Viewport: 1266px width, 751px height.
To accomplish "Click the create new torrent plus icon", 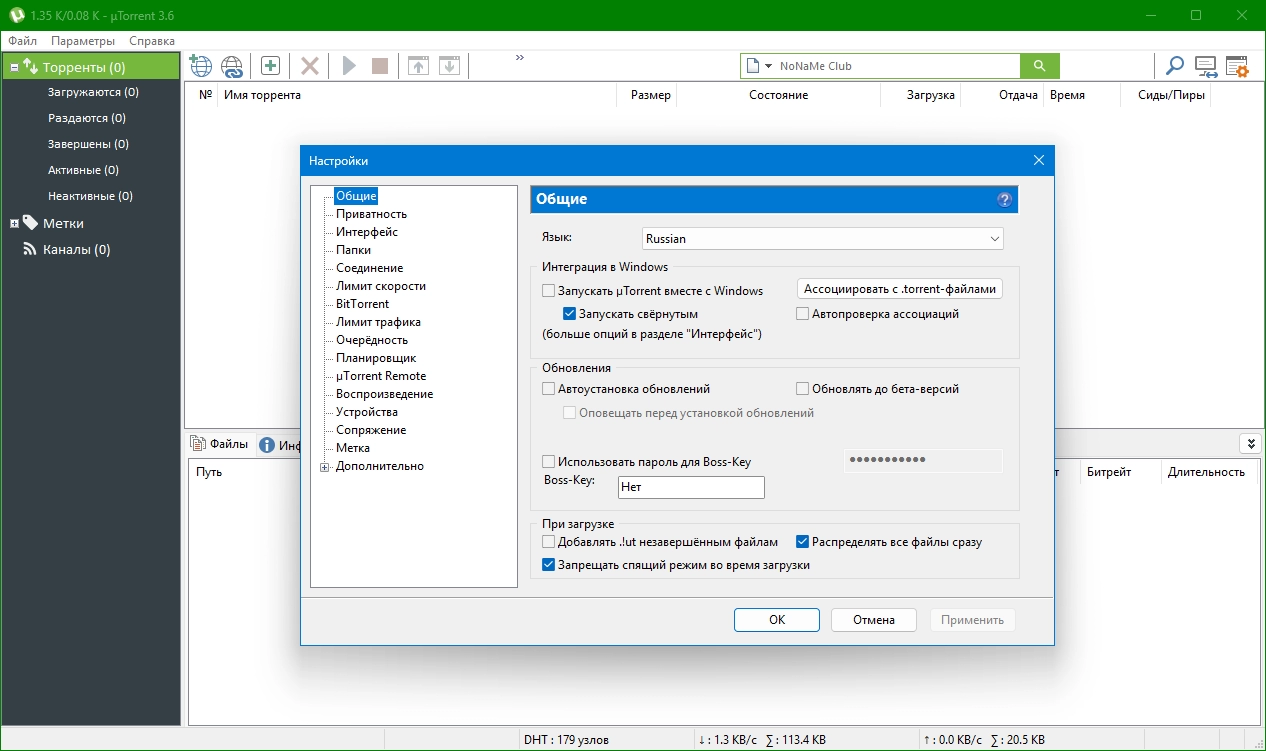I will point(270,66).
